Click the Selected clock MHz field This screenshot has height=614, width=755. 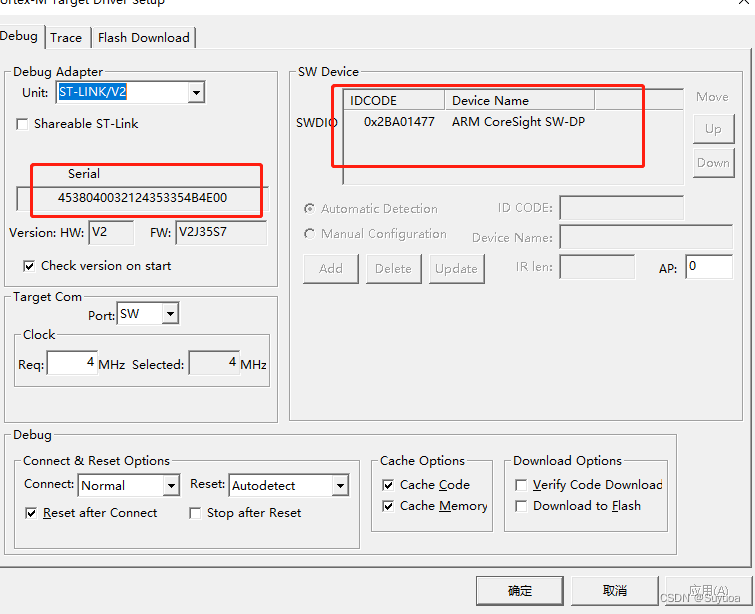click(214, 363)
